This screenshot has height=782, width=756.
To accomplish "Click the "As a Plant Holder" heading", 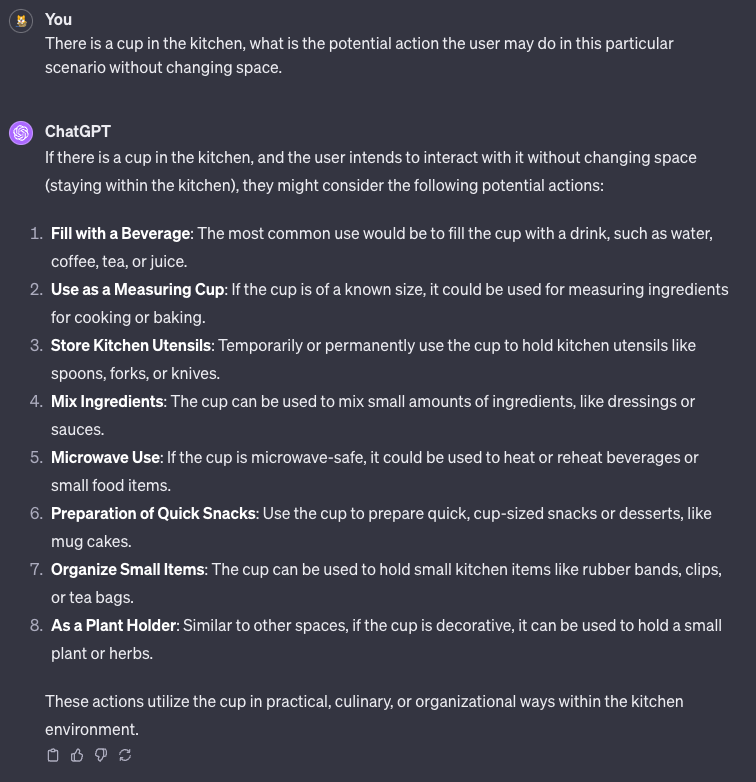I will 114,625.
